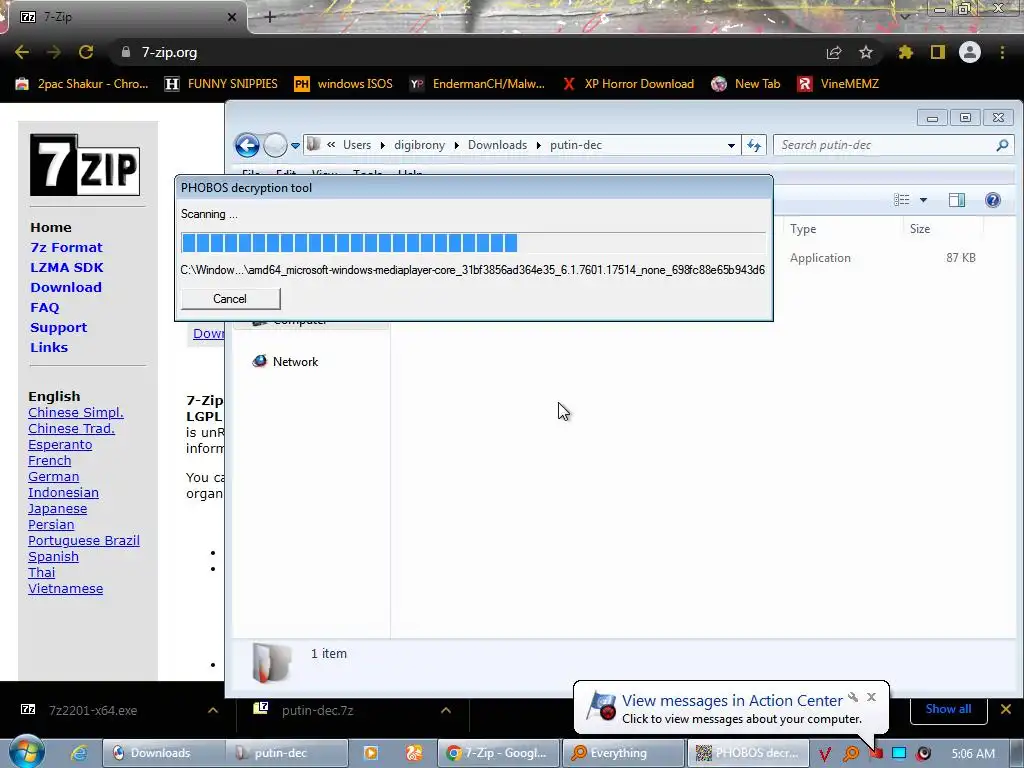Open Links page link
The image size is (1024, 768).
click(49, 347)
